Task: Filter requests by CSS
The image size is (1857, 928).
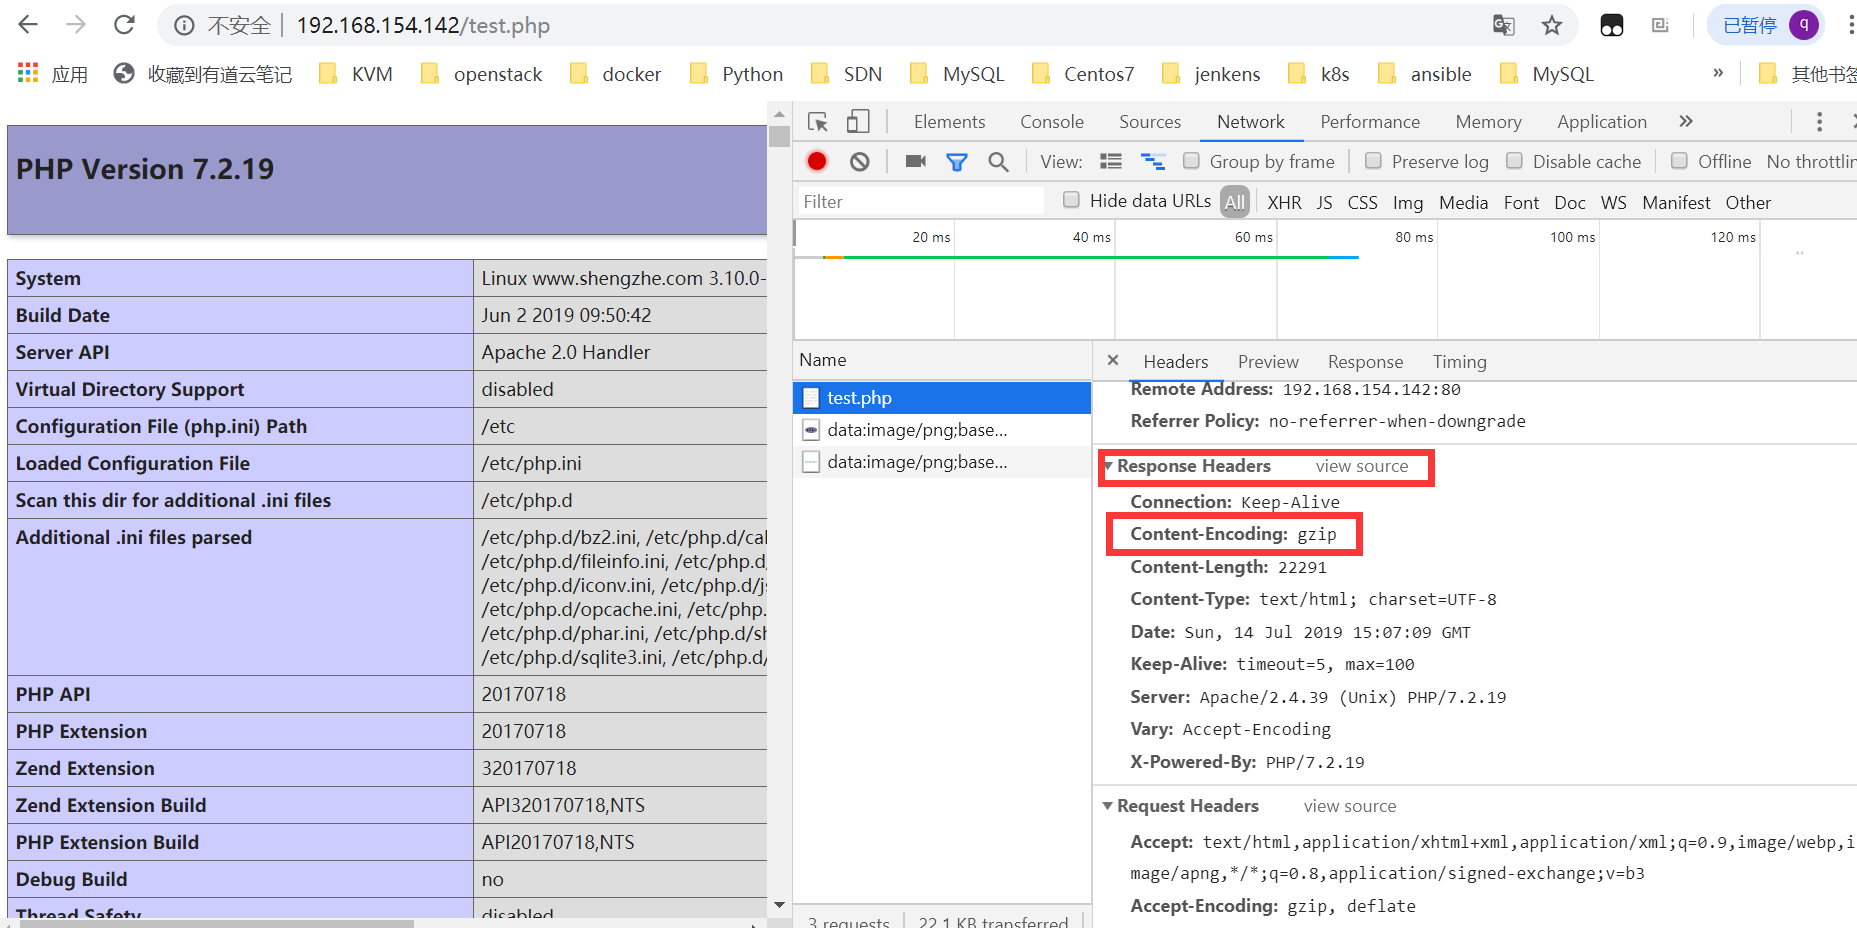Action: [x=1362, y=202]
